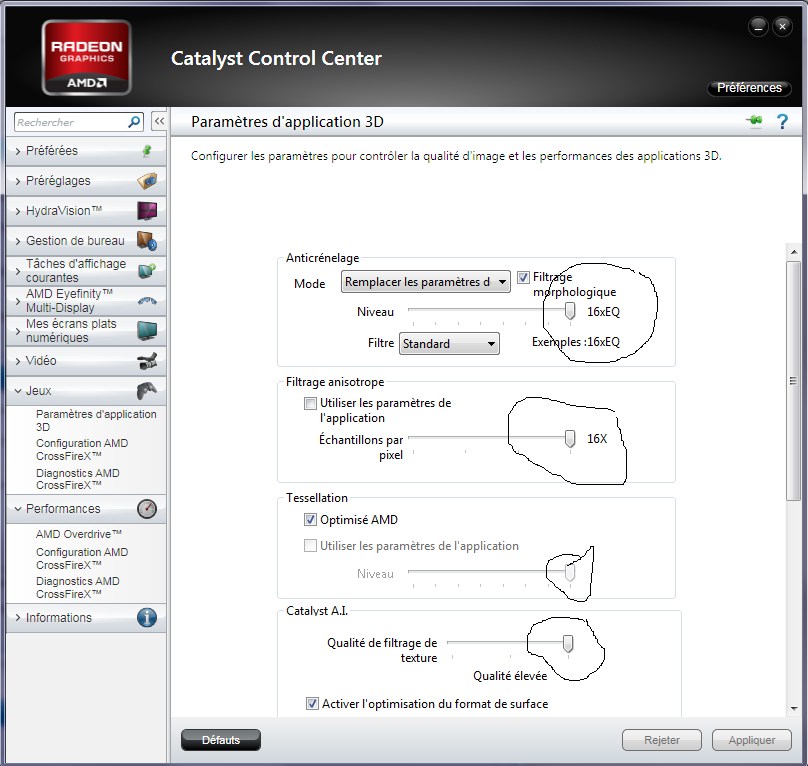808x766 pixels.
Task: Click the Tessellation Niveau slider handle
Action: tap(570, 573)
